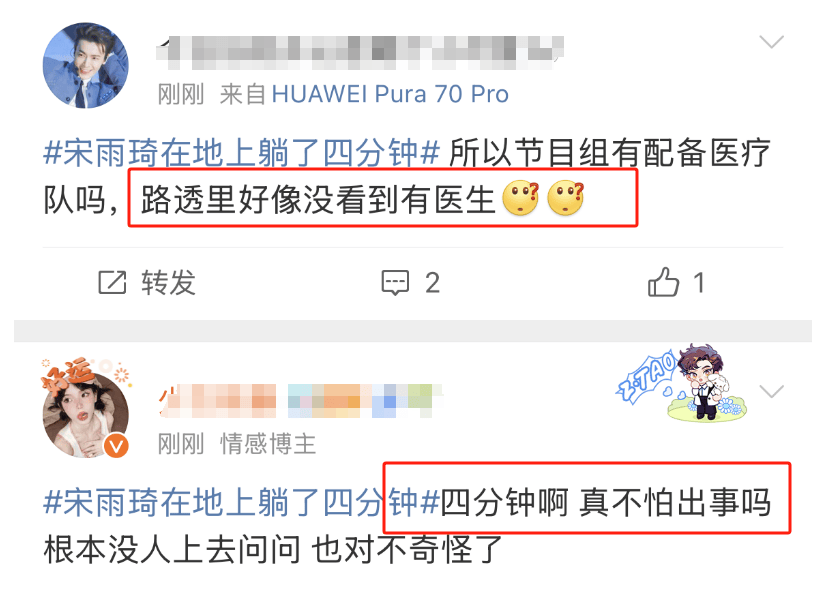Open comments via the speech bubble icon
Viewport: 829px width, 596px height.
pyautogui.click(x=395, y=282)
